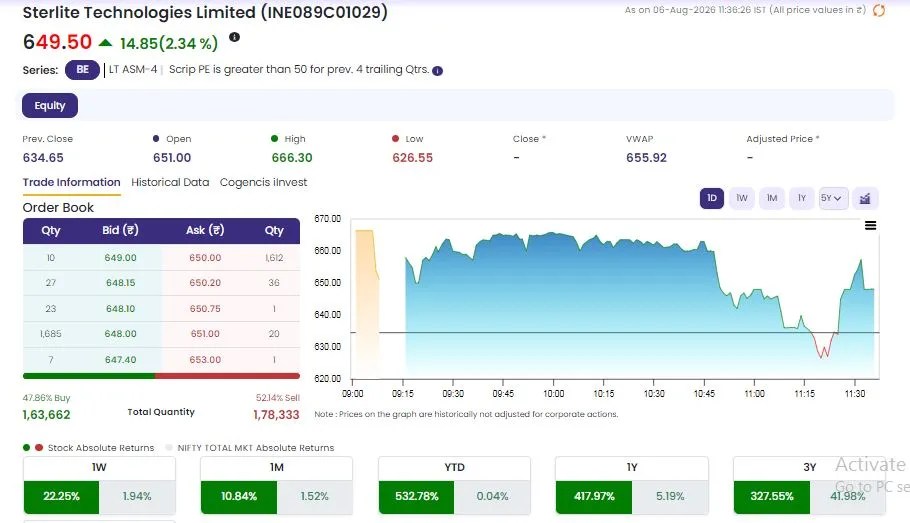Open the info icon next to price change
Image resolution: width=910 pixels, height=523 pixels.
pos(234,37)
